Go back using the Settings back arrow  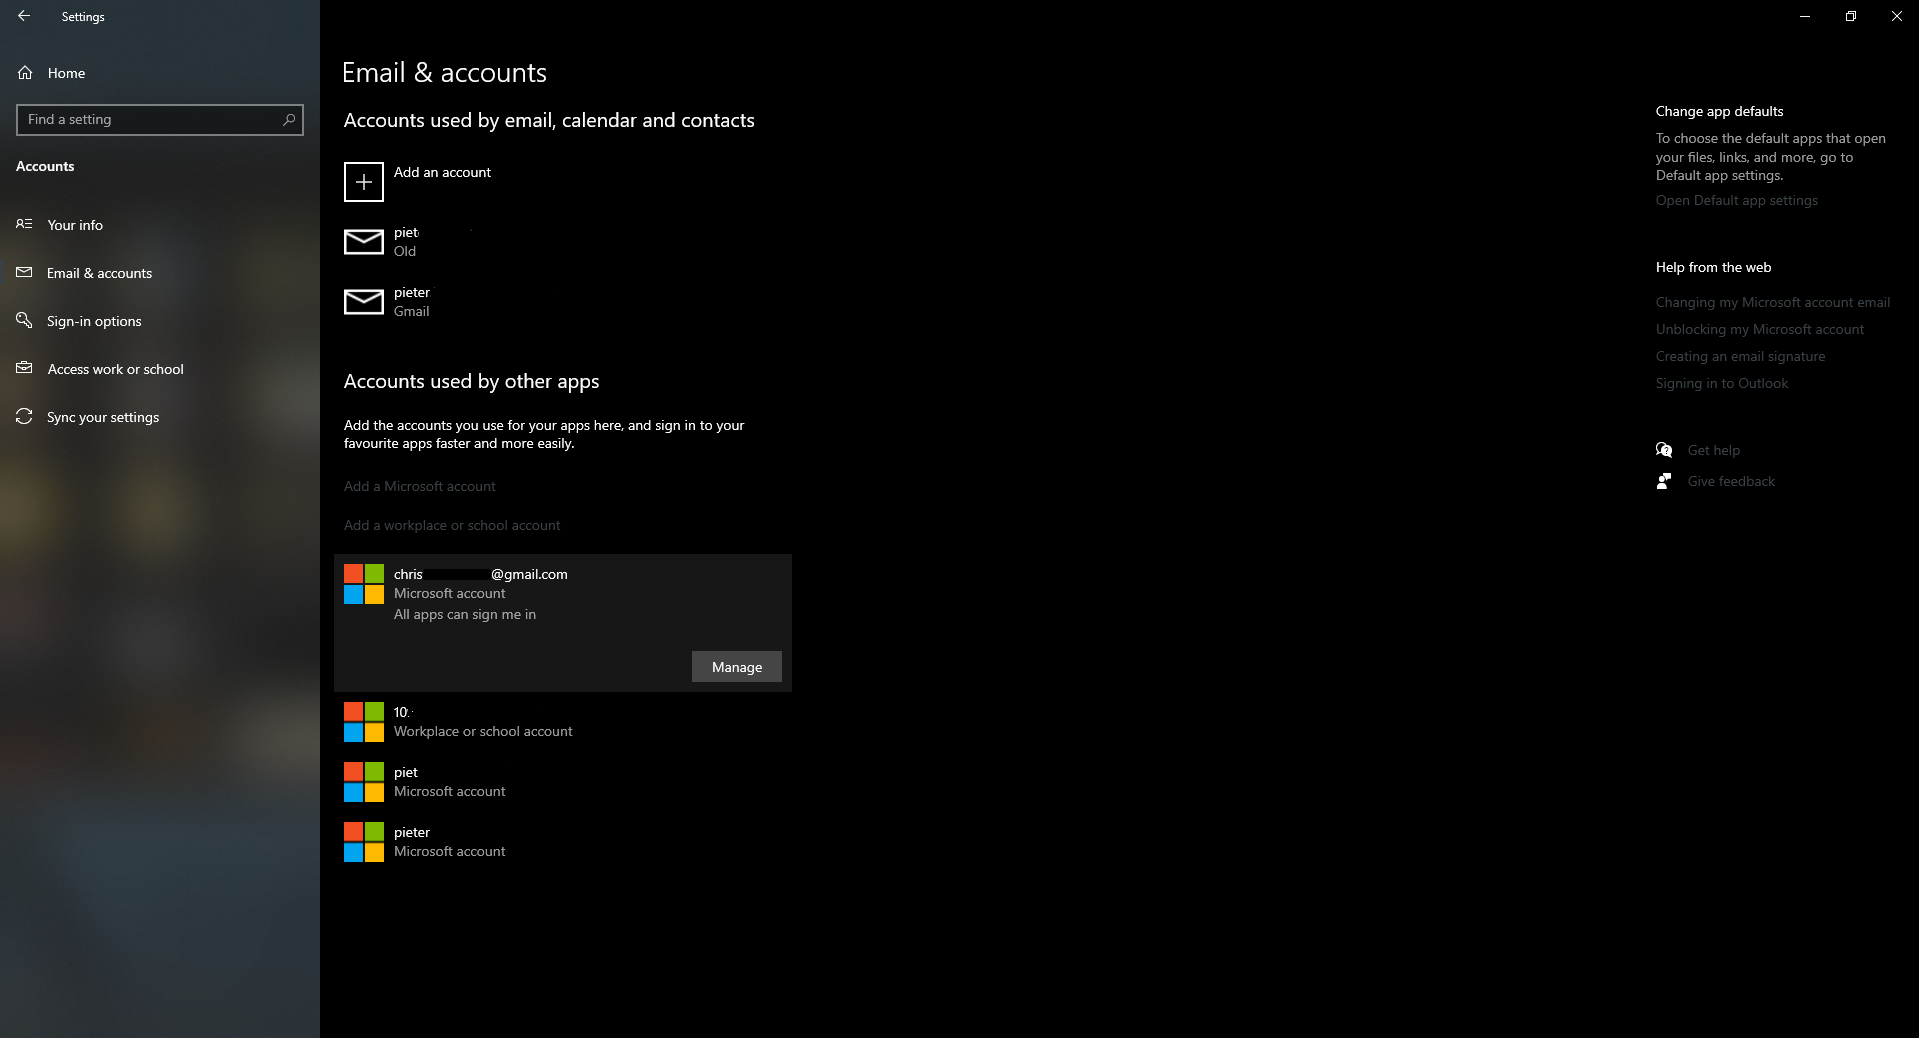(x=24, y=16)
